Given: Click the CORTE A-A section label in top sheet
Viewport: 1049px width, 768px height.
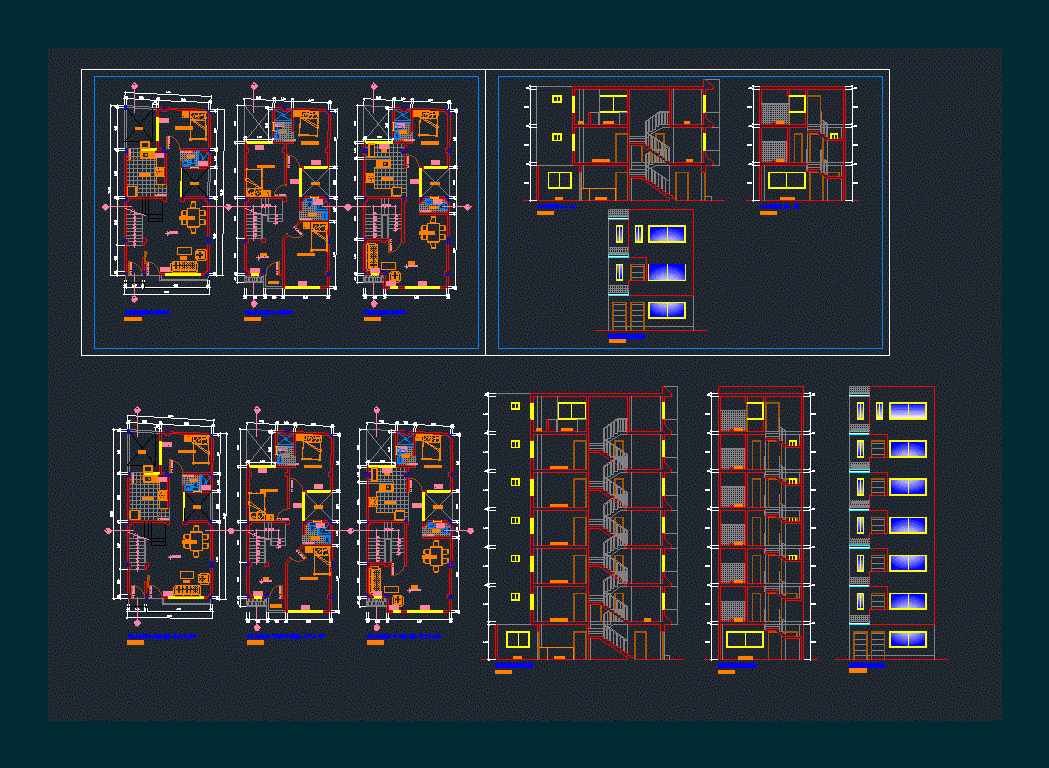Looking at the screenshot, I should [555, 205].
